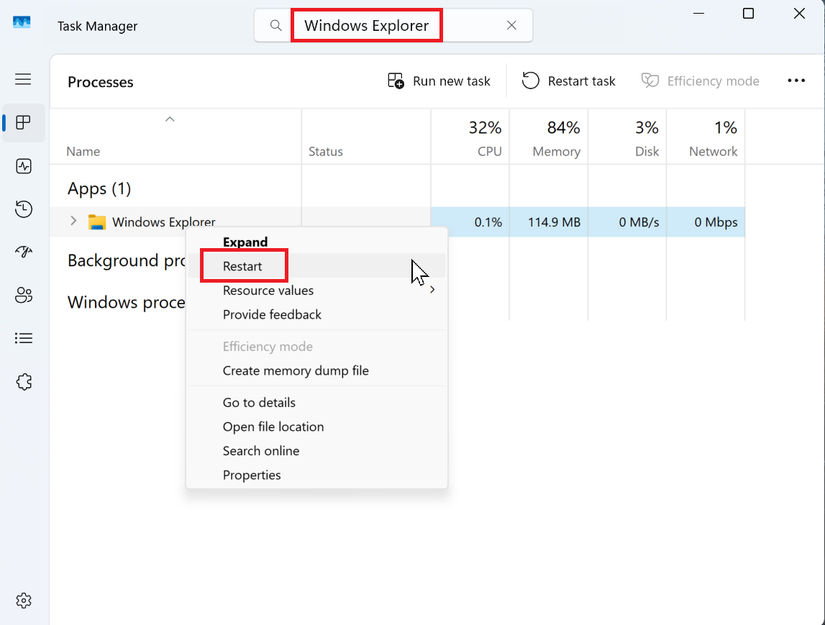Open the Users page icon
Viewport: 825px width, 625px height.
pyautogui.click(x=23, y=295)
